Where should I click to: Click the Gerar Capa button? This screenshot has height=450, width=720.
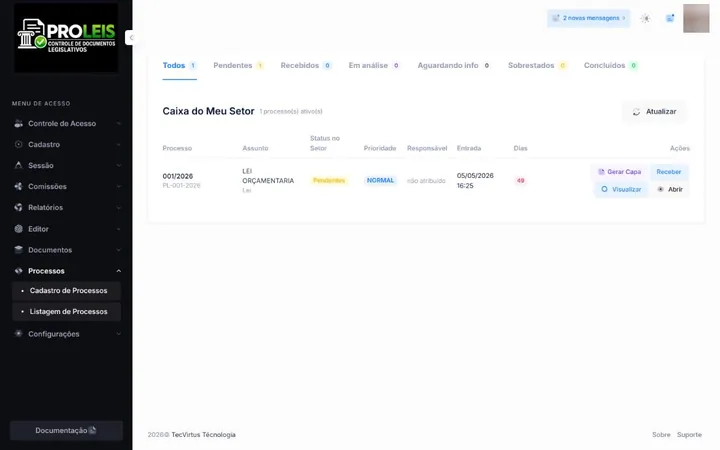coord(619,172)
